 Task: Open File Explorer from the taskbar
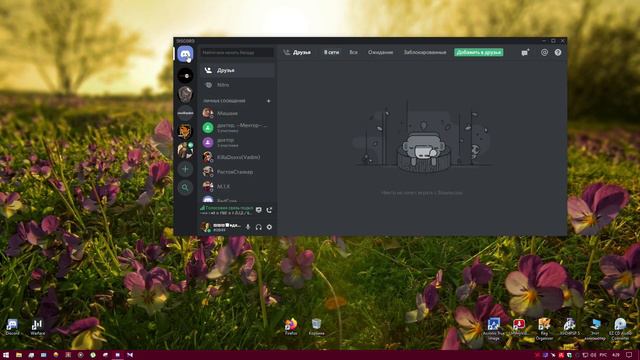click(x=19, y=355)
